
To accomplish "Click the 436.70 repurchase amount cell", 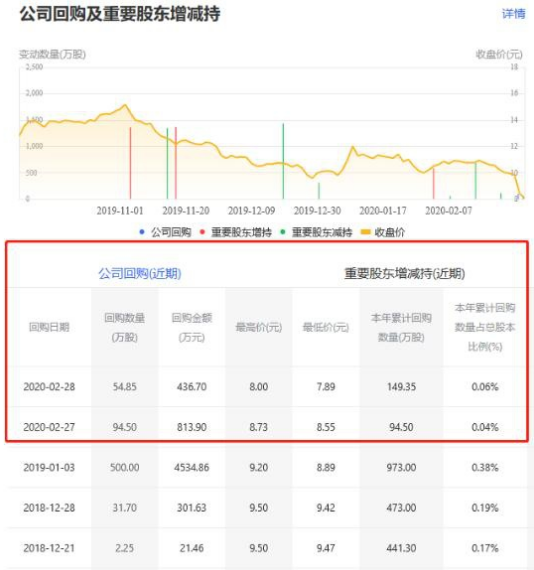I will tap(192, 386).
